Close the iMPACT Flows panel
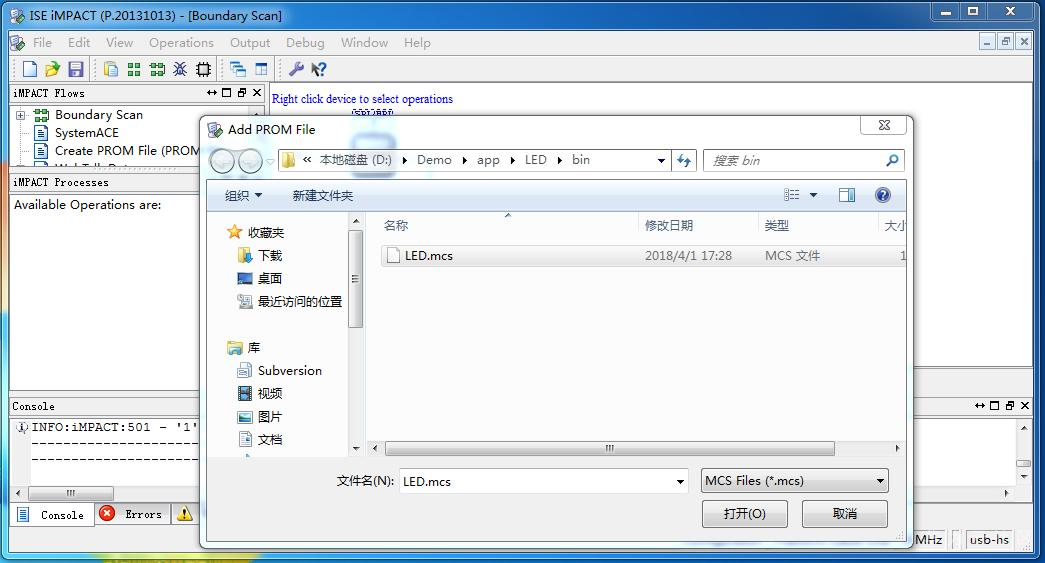Screen dimensions: 1045x563 [257, 93]
